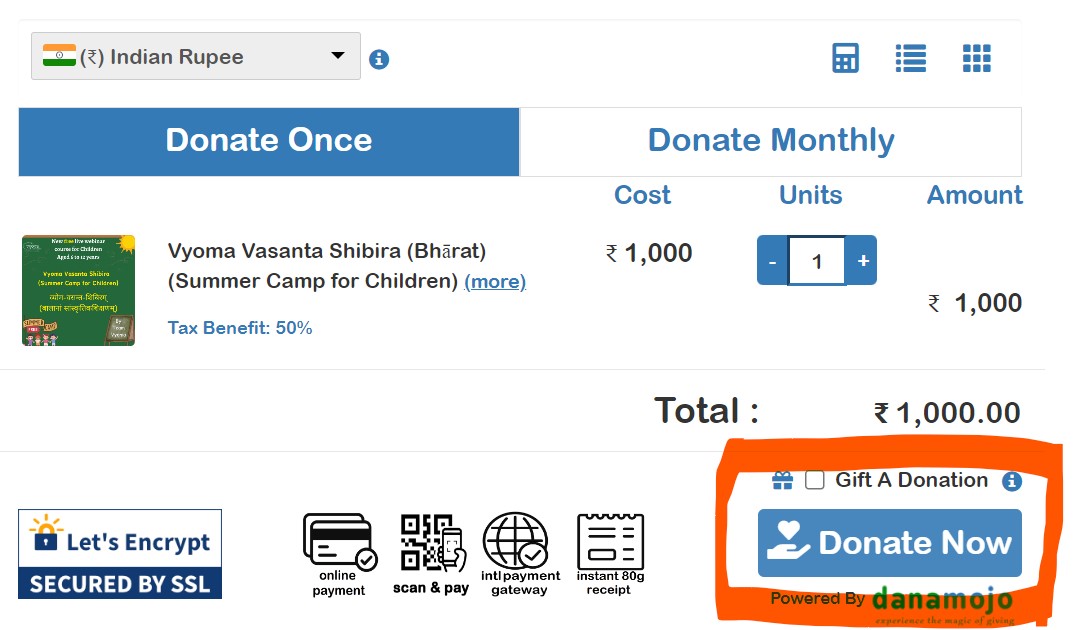Select the Donate Once tab

point(269,141)
